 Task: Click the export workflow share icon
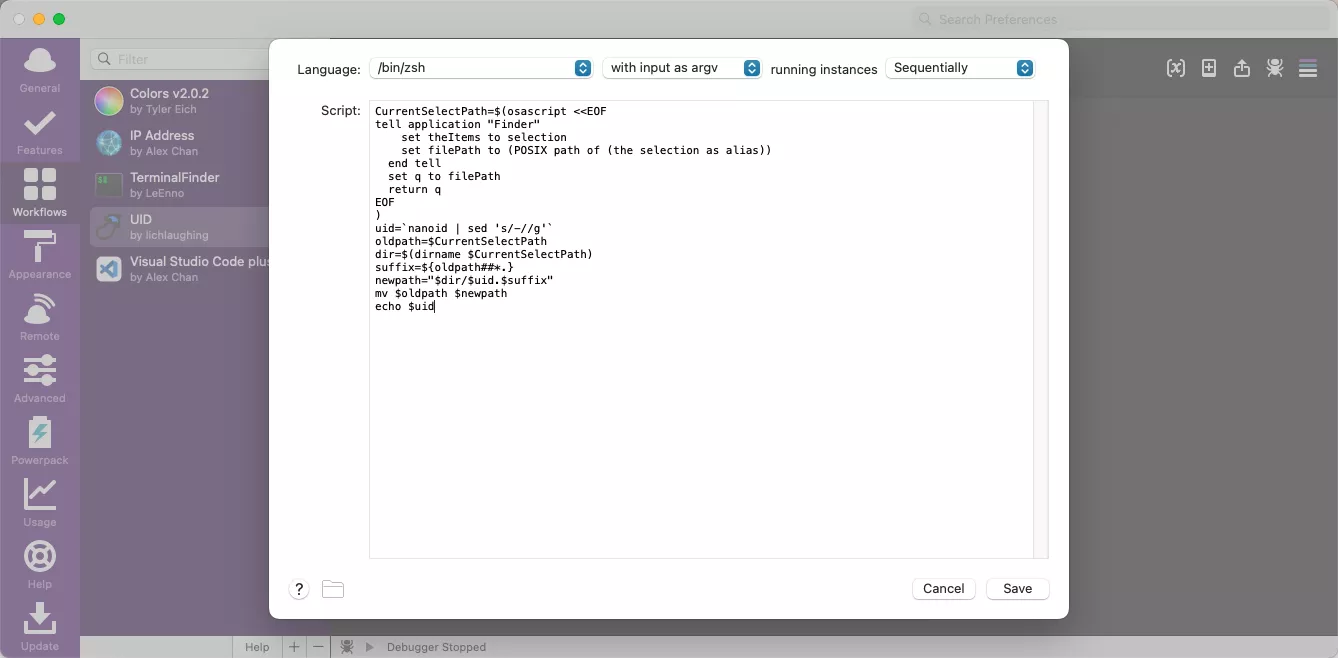coord(1242,68)
